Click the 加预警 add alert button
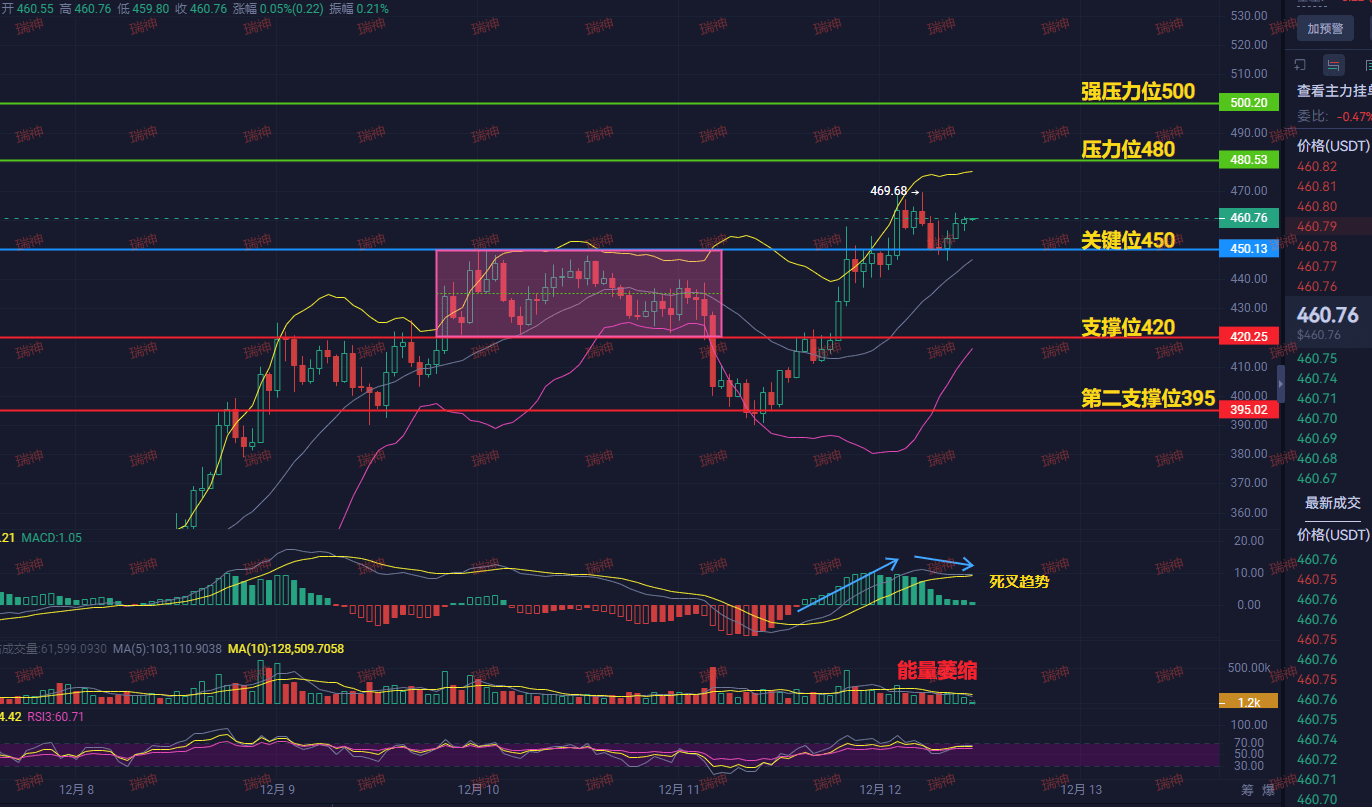The height and width of the screenshot is (807, 1372). (1324, 29)
